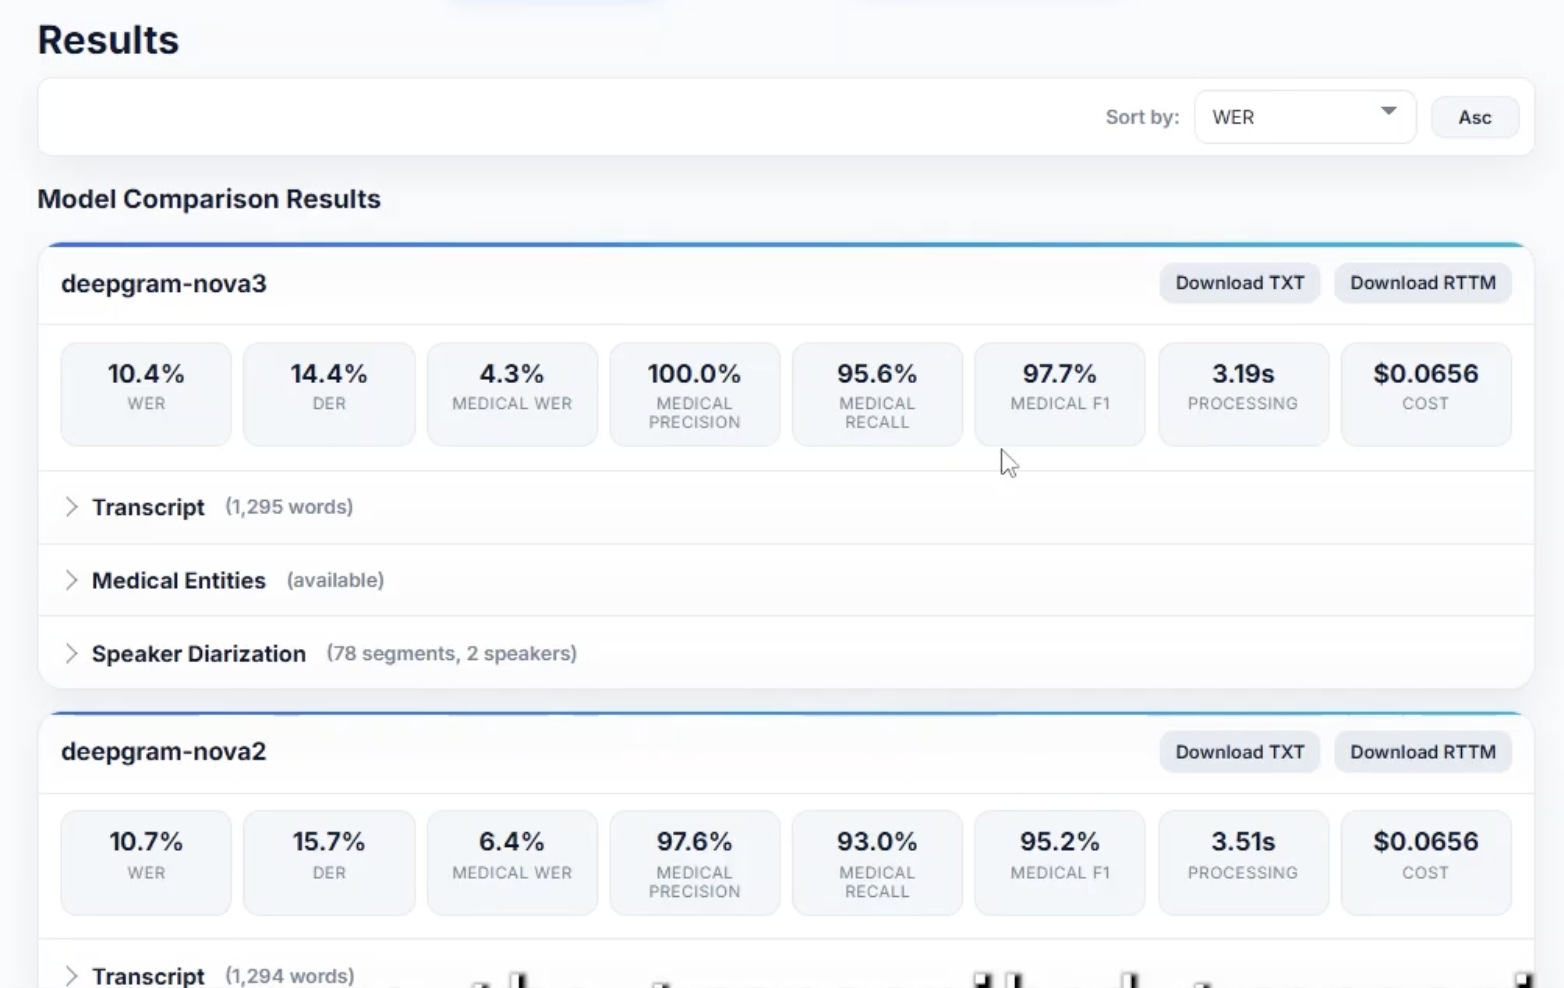Screen dimensions: 1564x988
Task: Click the 3.19s Processing card
Action: (1243, 394)
